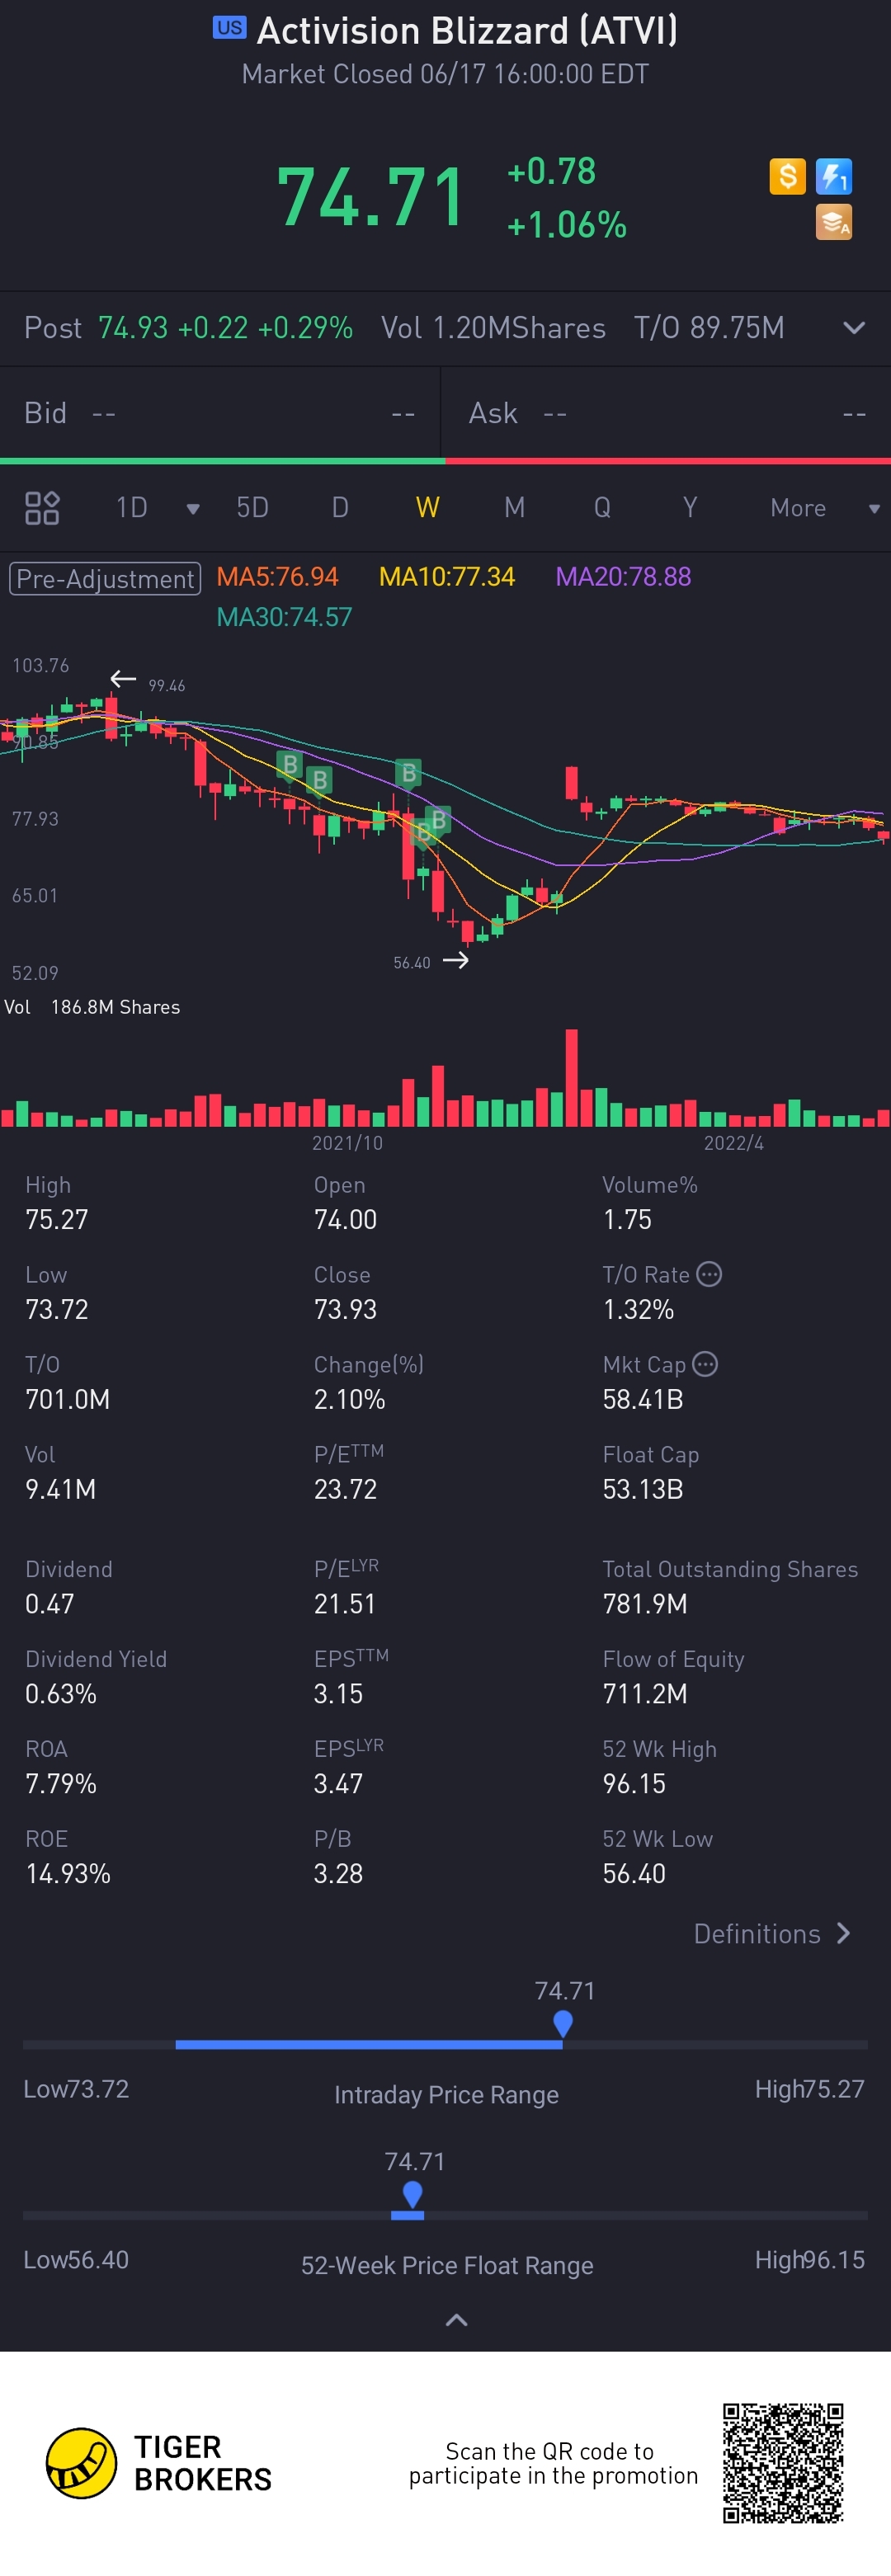This screenshot has width=891, height=2576.
Task: Click the orange stacked layers icon
Action: [x=833, y=222]
